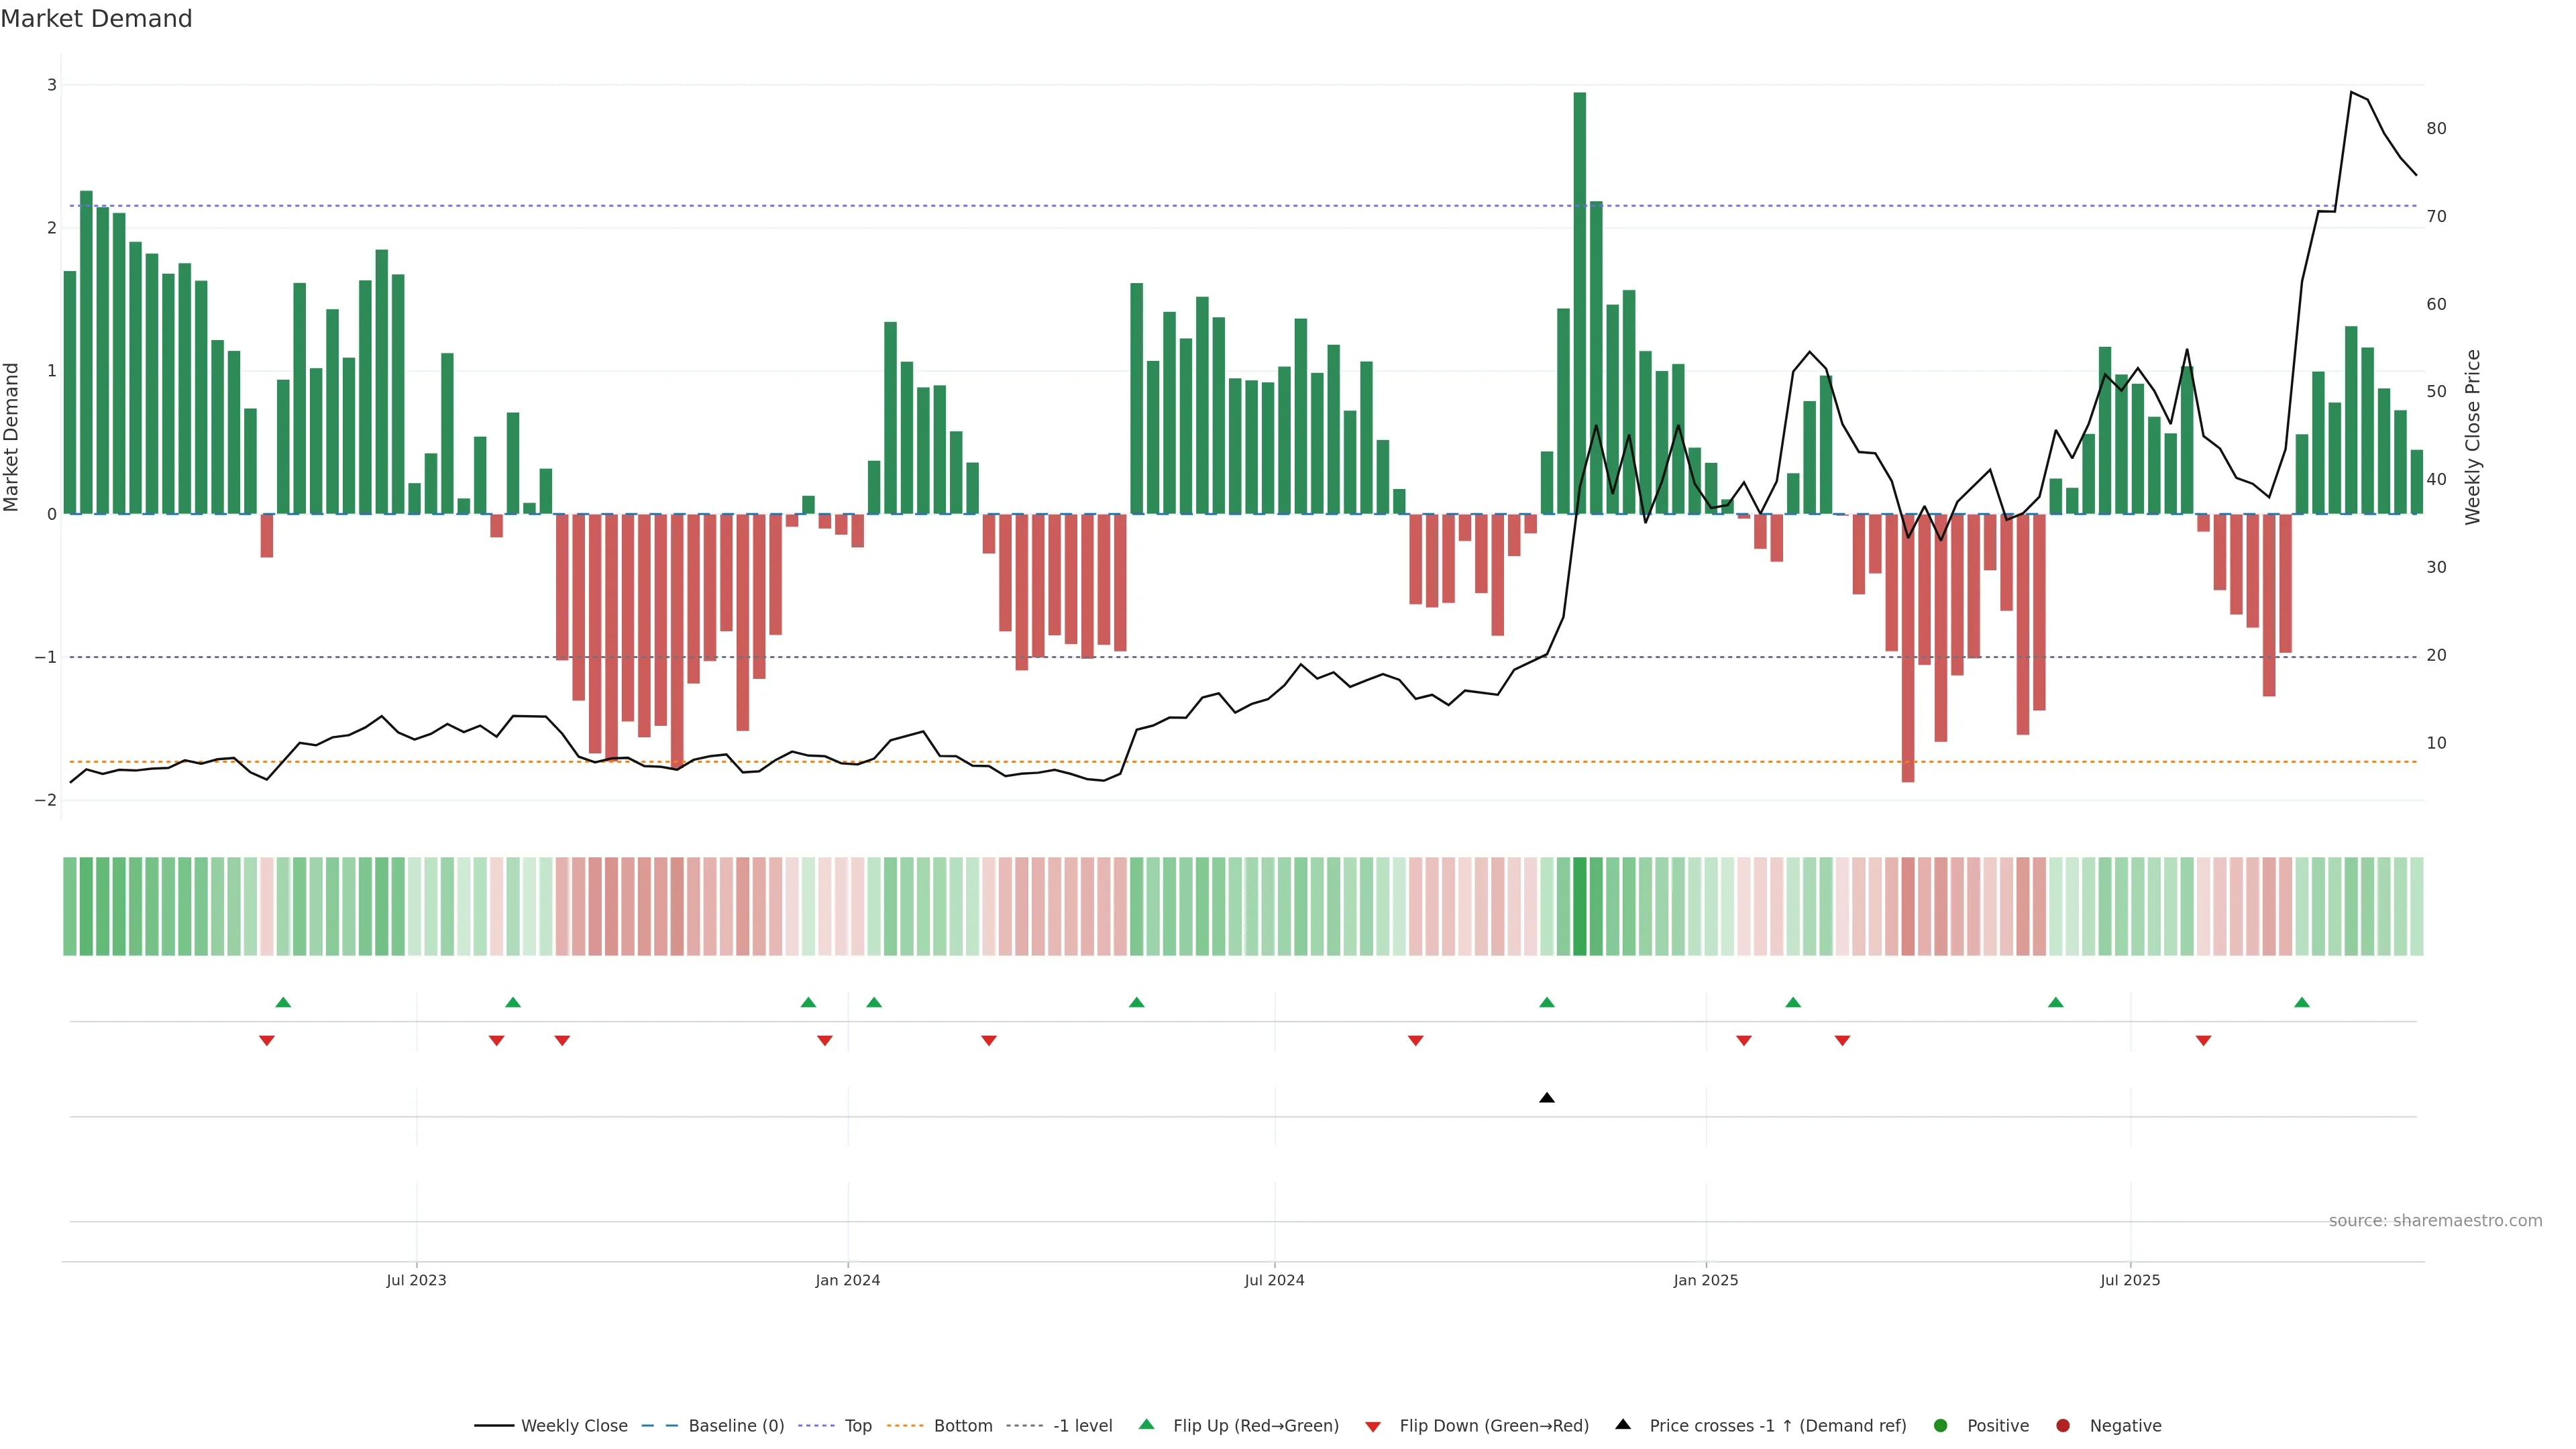The image size is (2576, 1449).
Task: Click the green Positive legend dot
Action: pyautogui.click(x=1941, y=1425)
